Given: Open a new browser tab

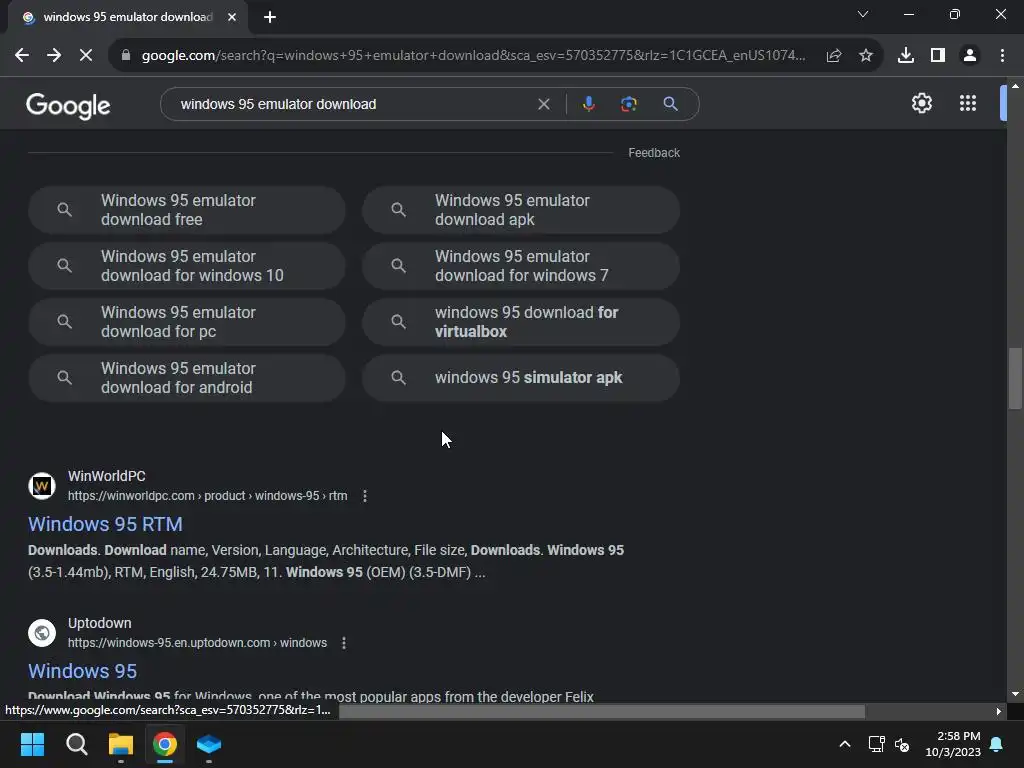Looking at the screenshot, I should [x=270, y=17].
